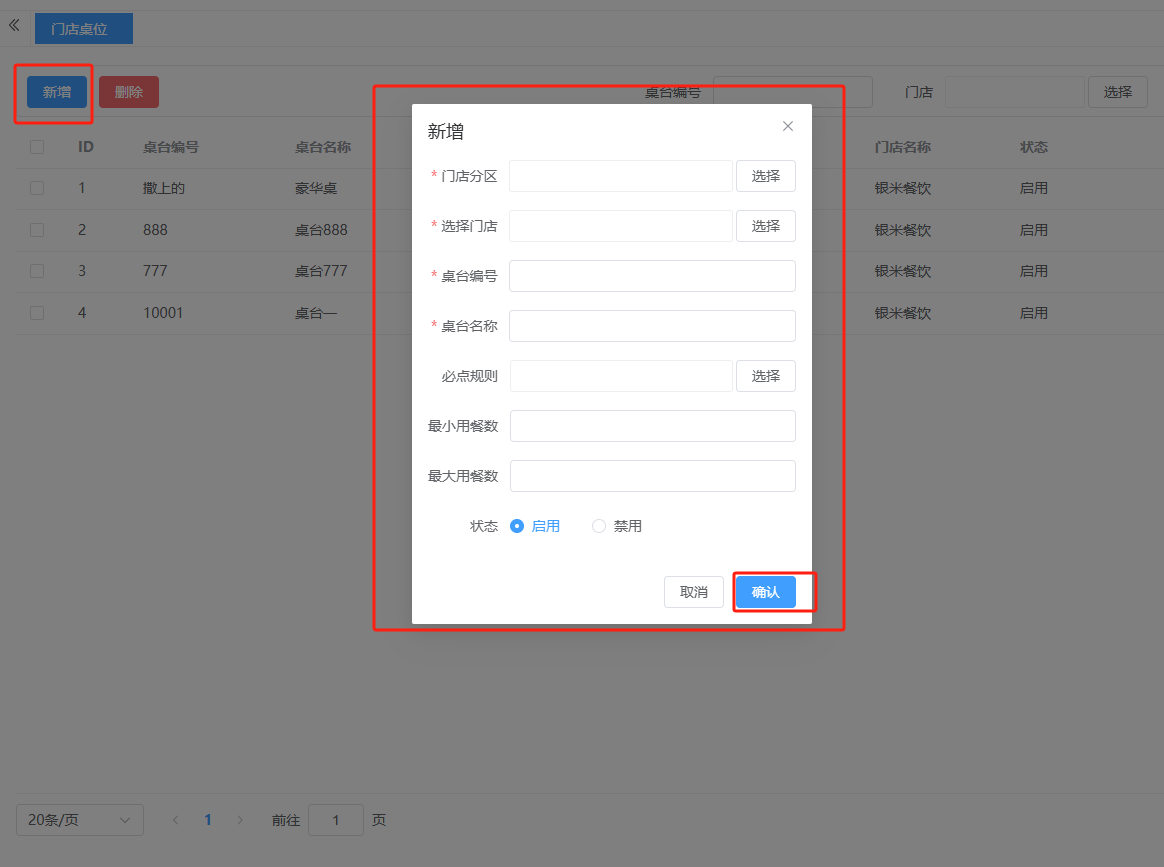This screenshot has height=867, width=1164.
Task: Select the 禁用 radio button
Action: pyautogui.click(x=599, y=526)
